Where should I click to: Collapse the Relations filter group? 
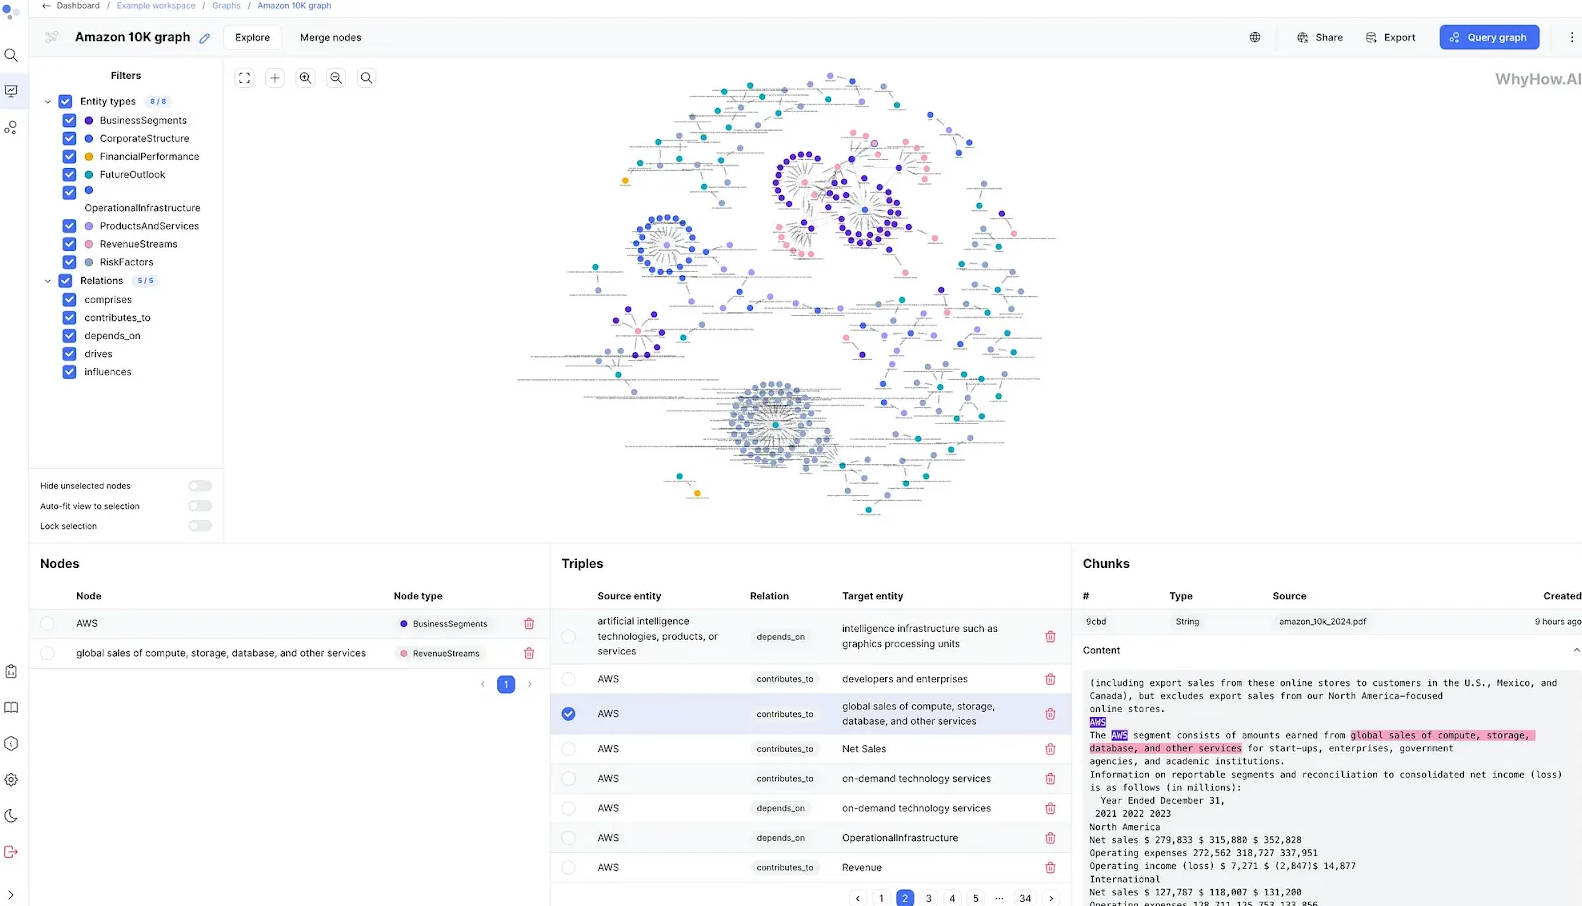coord(47,281)
